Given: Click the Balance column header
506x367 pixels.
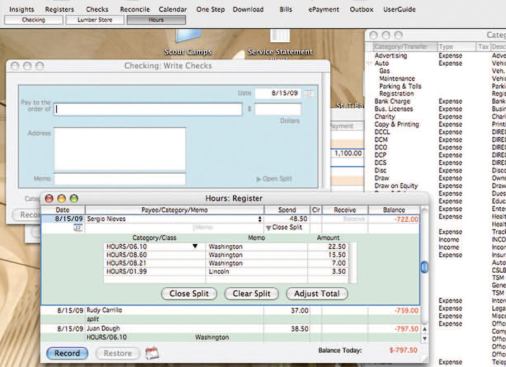Looking at the screenshot, I should click(394, 210).
